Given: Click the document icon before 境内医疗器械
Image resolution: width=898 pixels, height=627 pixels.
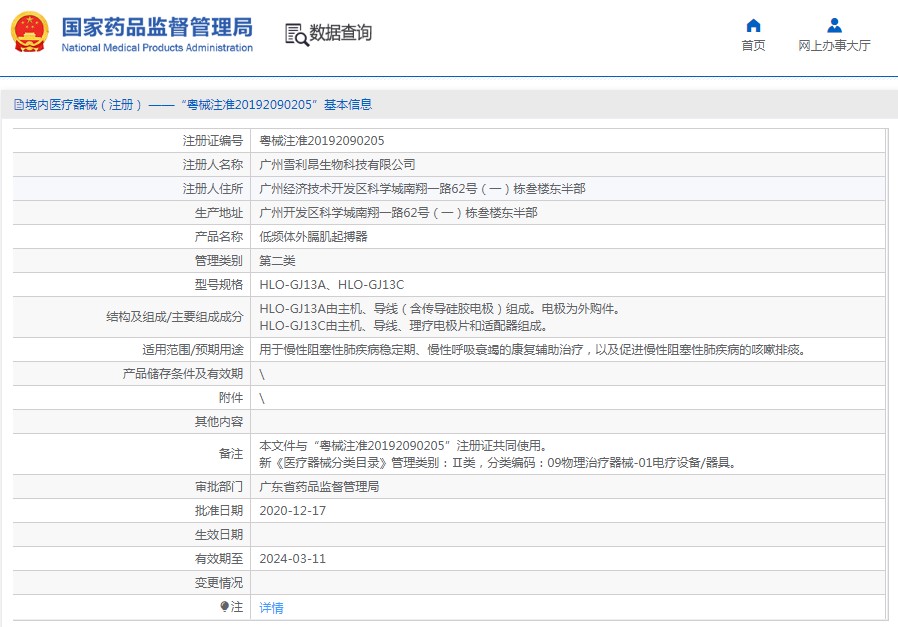Looking at the screenshot, I should point(19,105).
